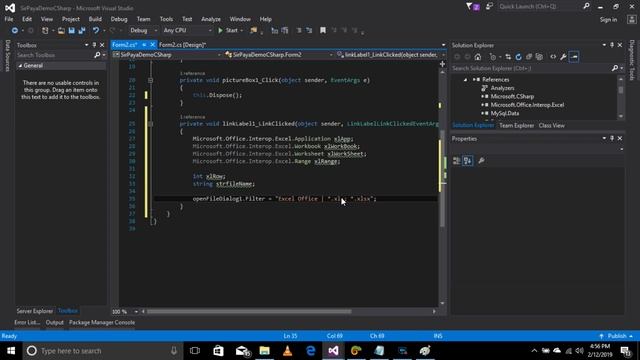Click the notifications flag in the title bar

pyautogui.click(x=472, y=7)
